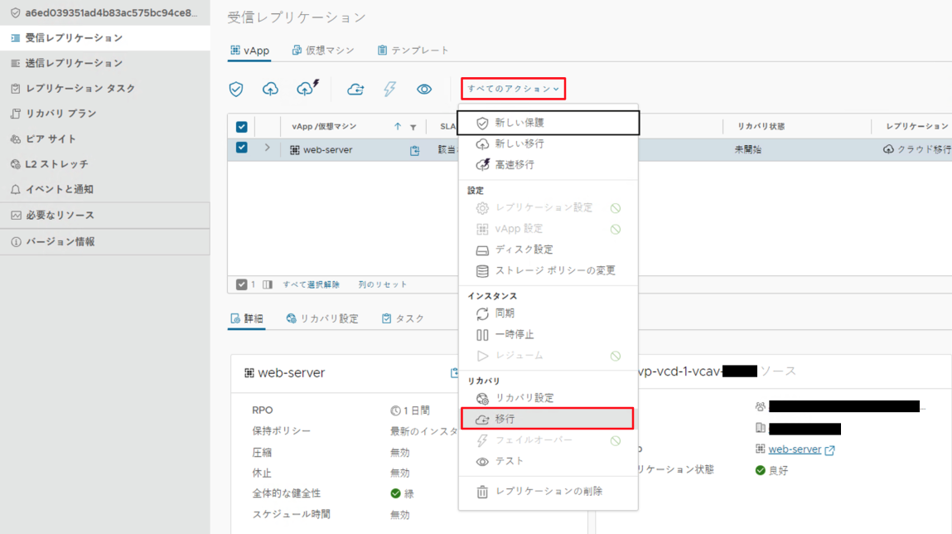Select 新しい保護 from the actions menu
The width and height of the screenshot is (952, 534).
point(548,123)
